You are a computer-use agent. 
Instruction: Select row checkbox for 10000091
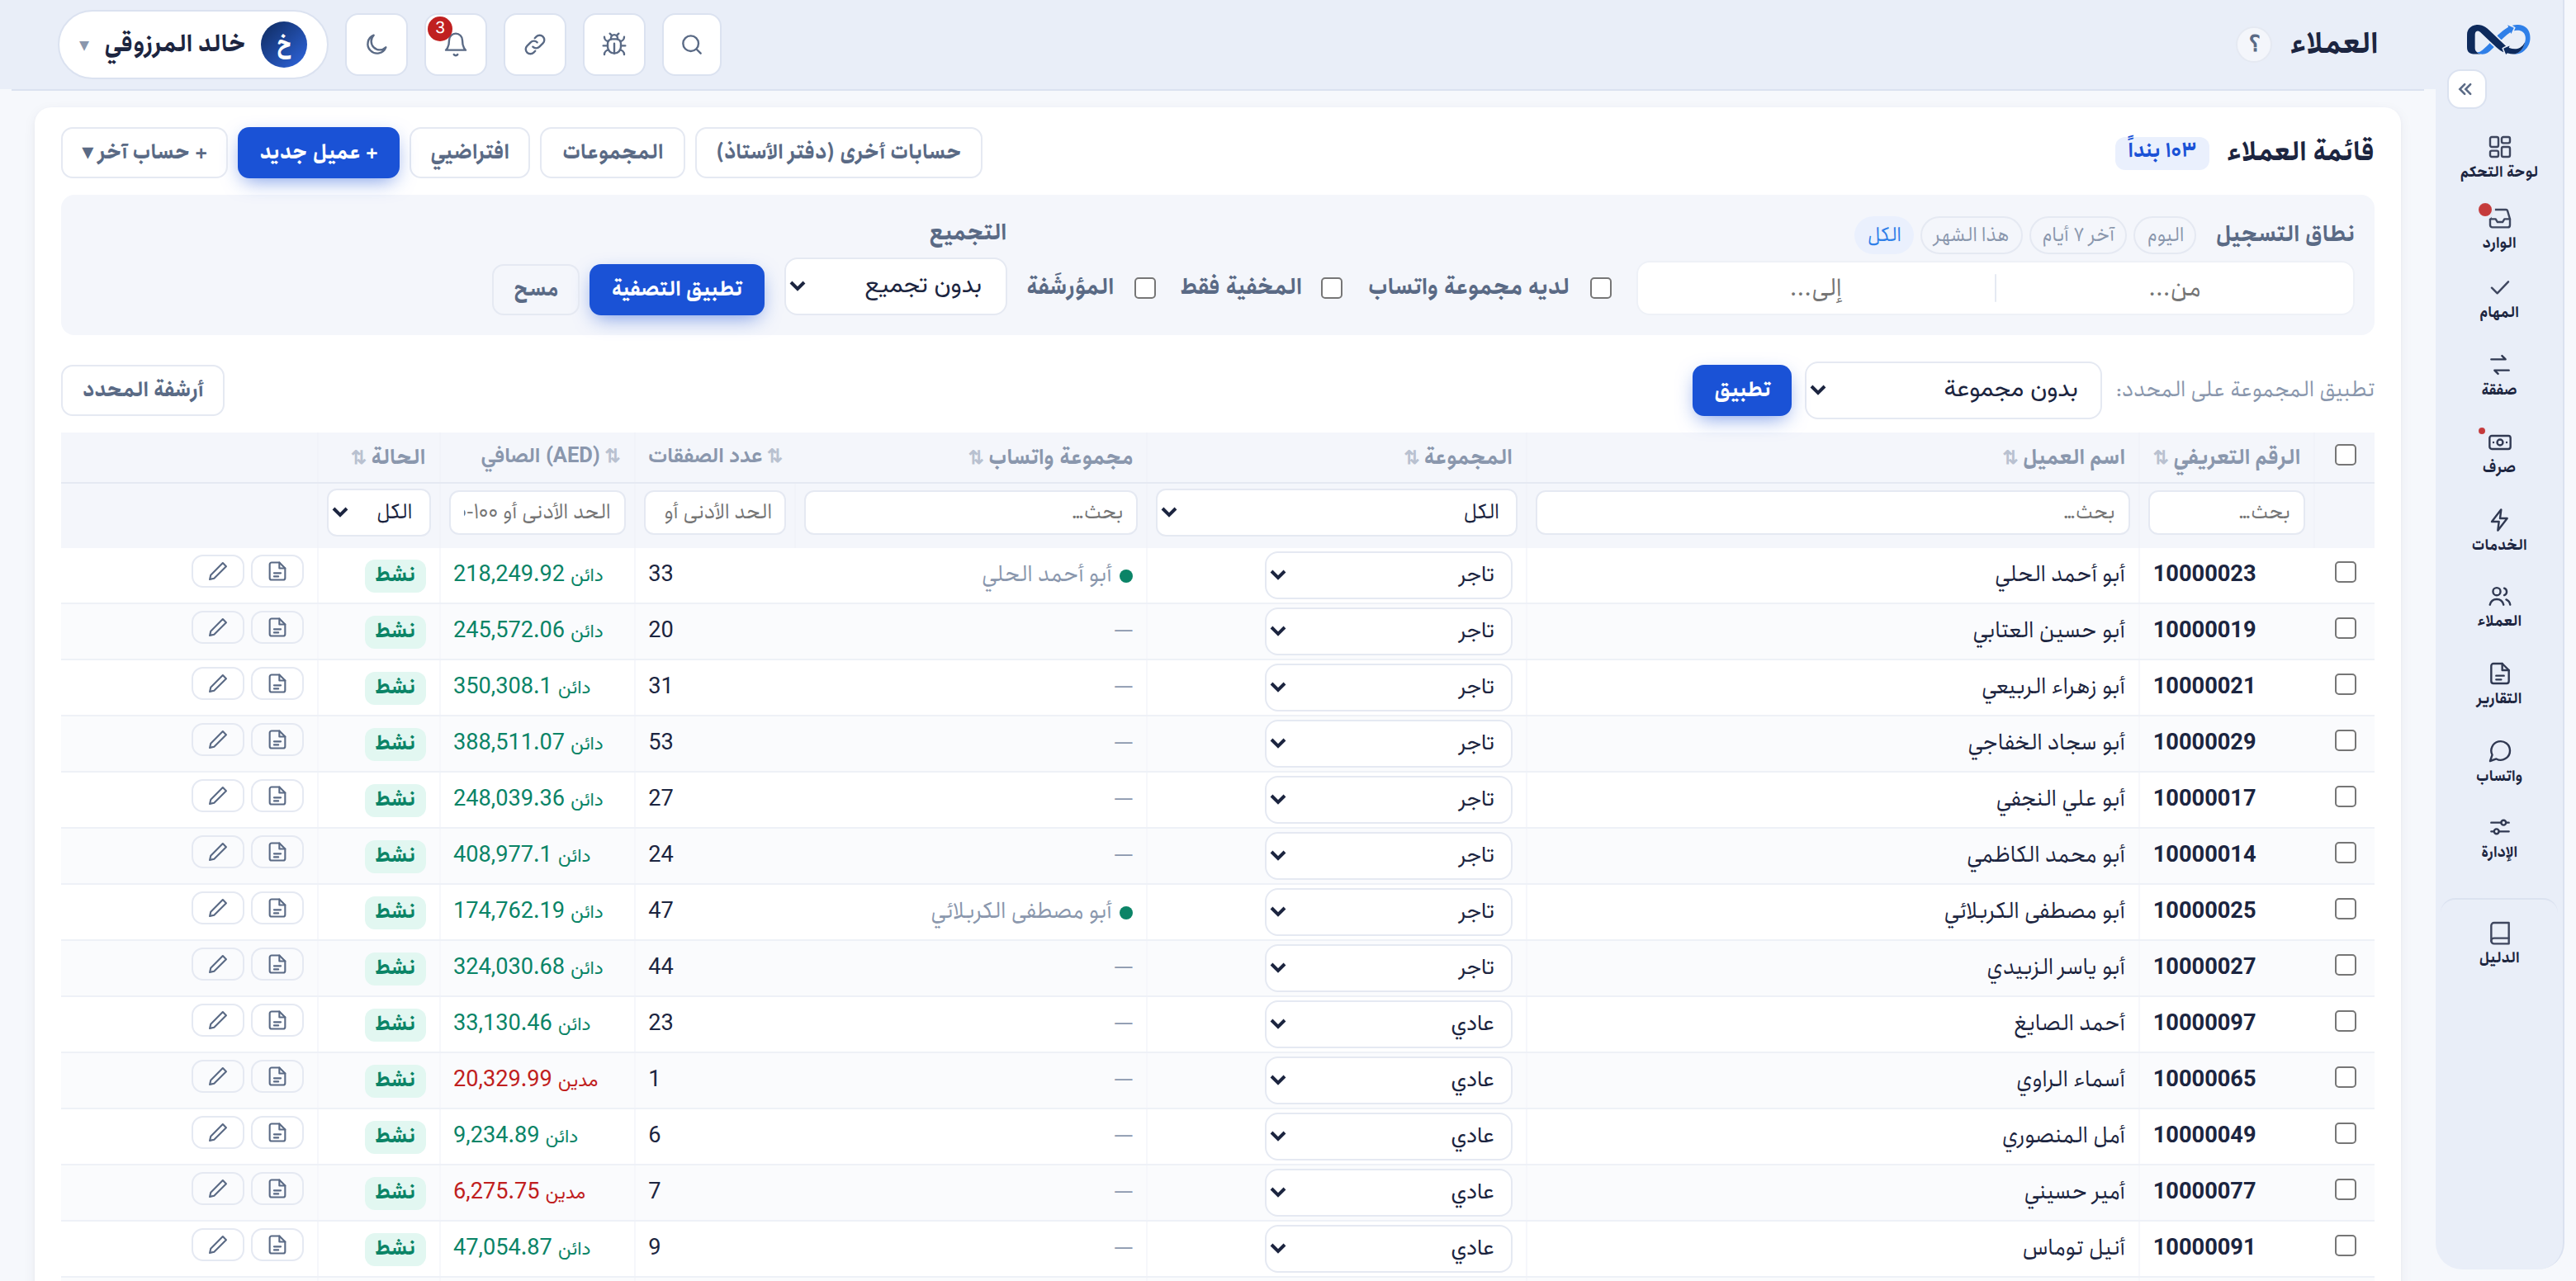click(x=2345, y=1245)
